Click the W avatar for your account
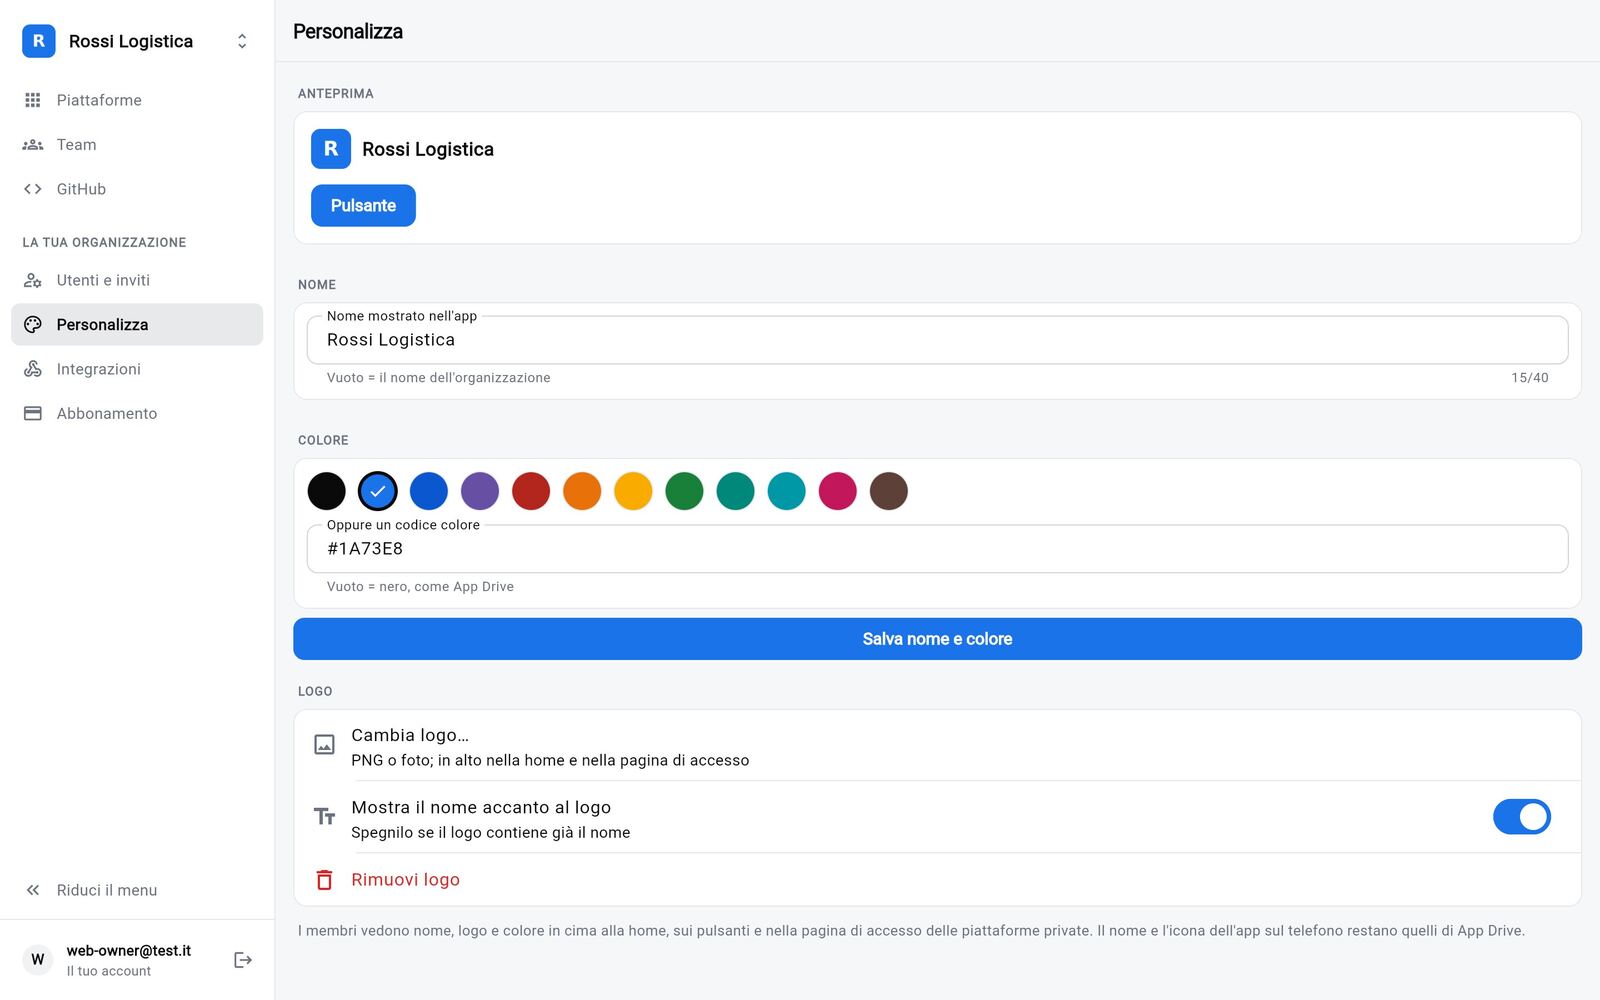The image size is (1600, 1000). [38, 960]
